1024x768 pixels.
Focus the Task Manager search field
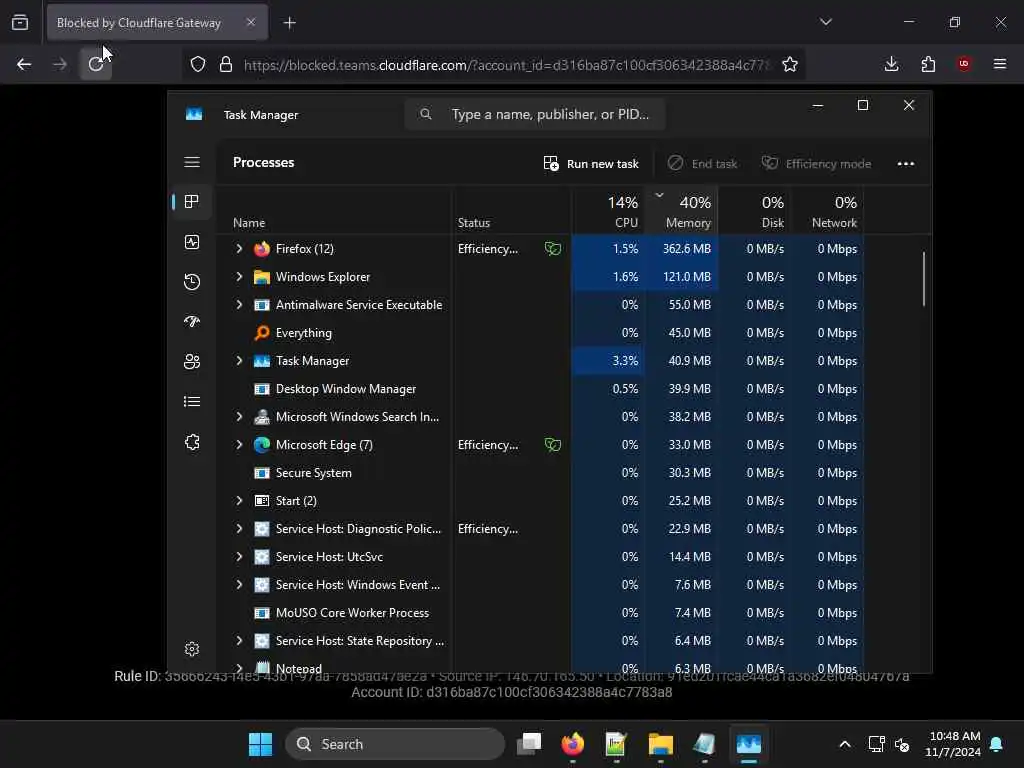coord(535,114)
